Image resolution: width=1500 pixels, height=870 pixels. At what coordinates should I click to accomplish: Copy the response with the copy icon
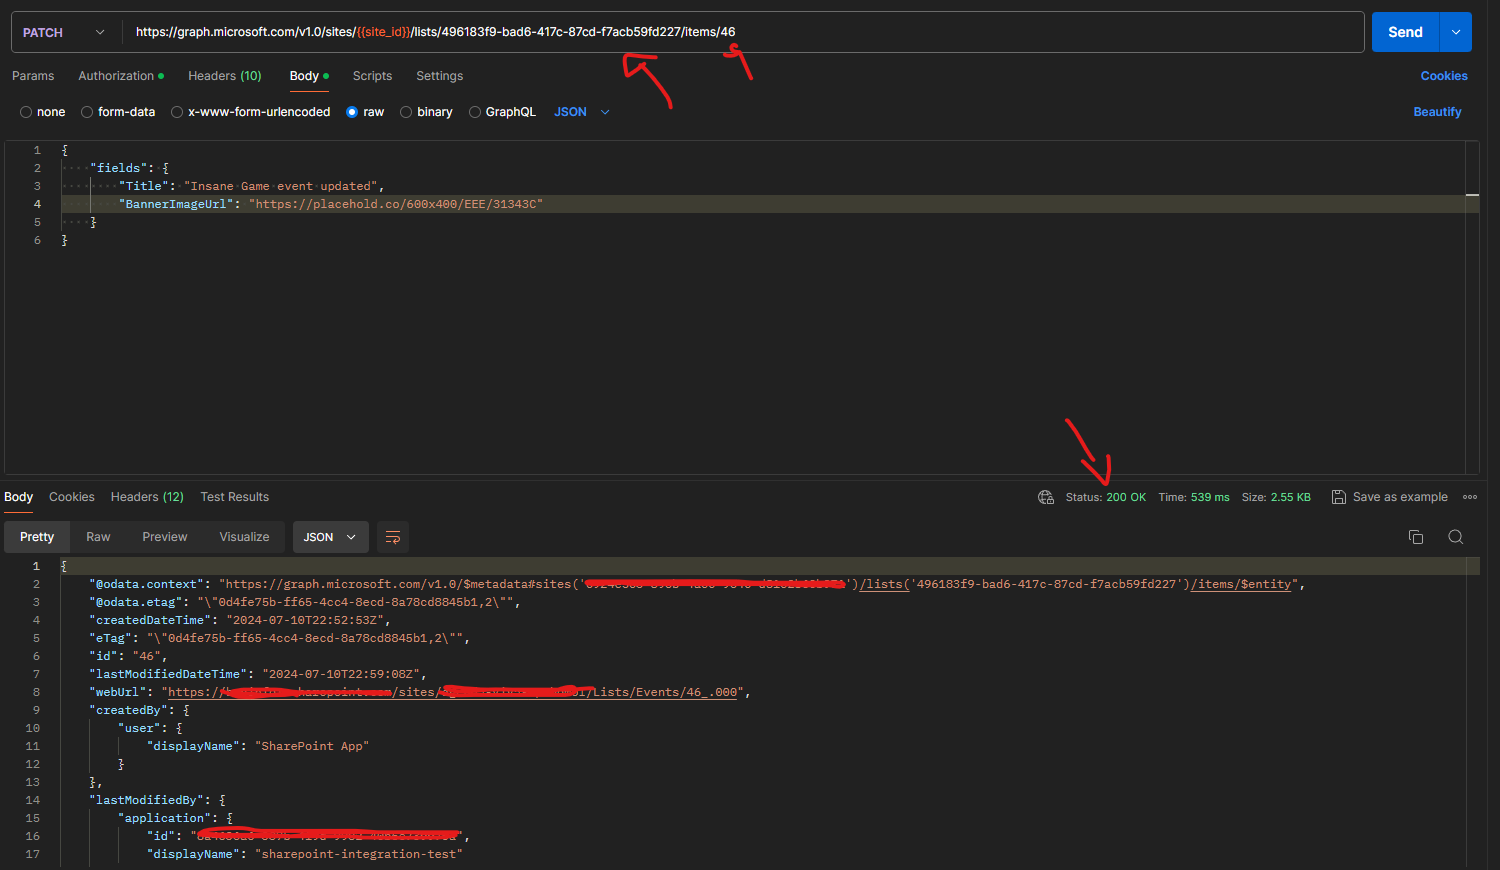(1416, 537)
